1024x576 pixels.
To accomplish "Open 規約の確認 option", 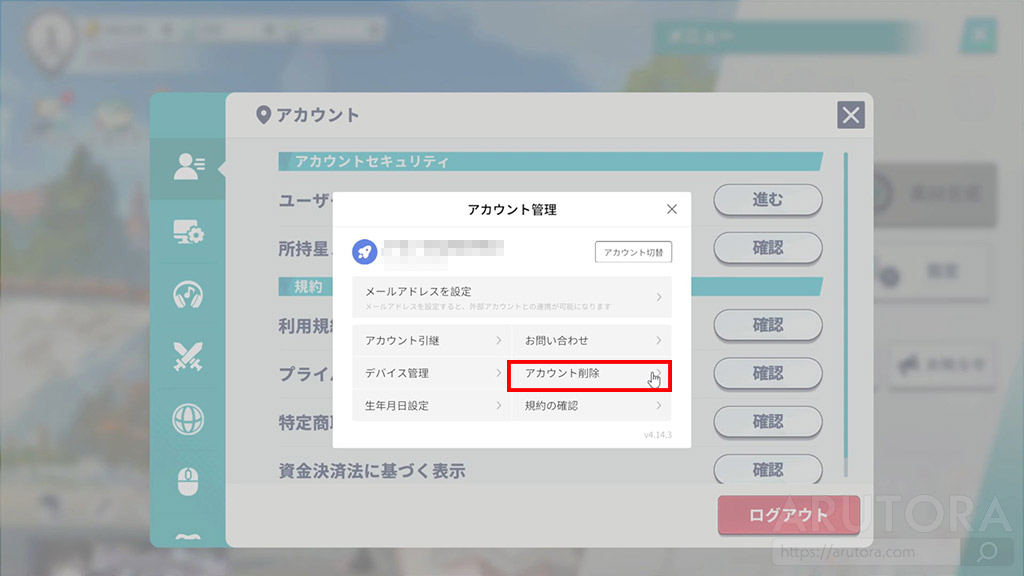I will point(591,406).
